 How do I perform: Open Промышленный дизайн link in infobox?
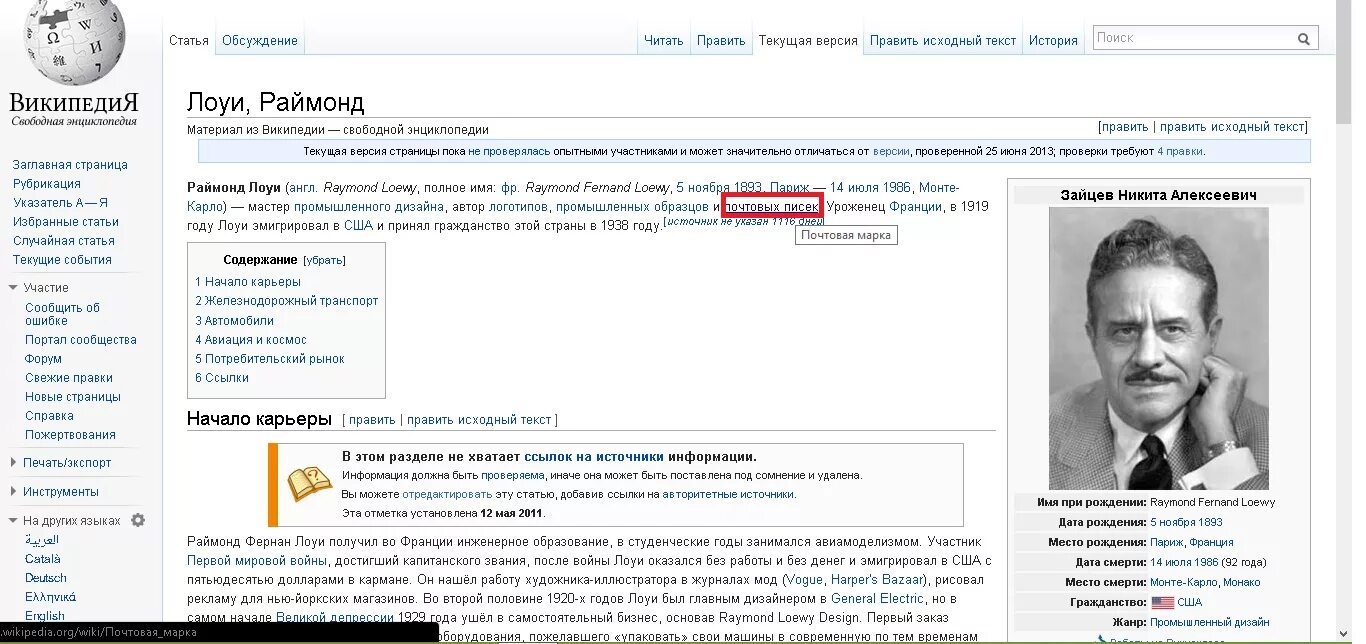point(1209,622)
